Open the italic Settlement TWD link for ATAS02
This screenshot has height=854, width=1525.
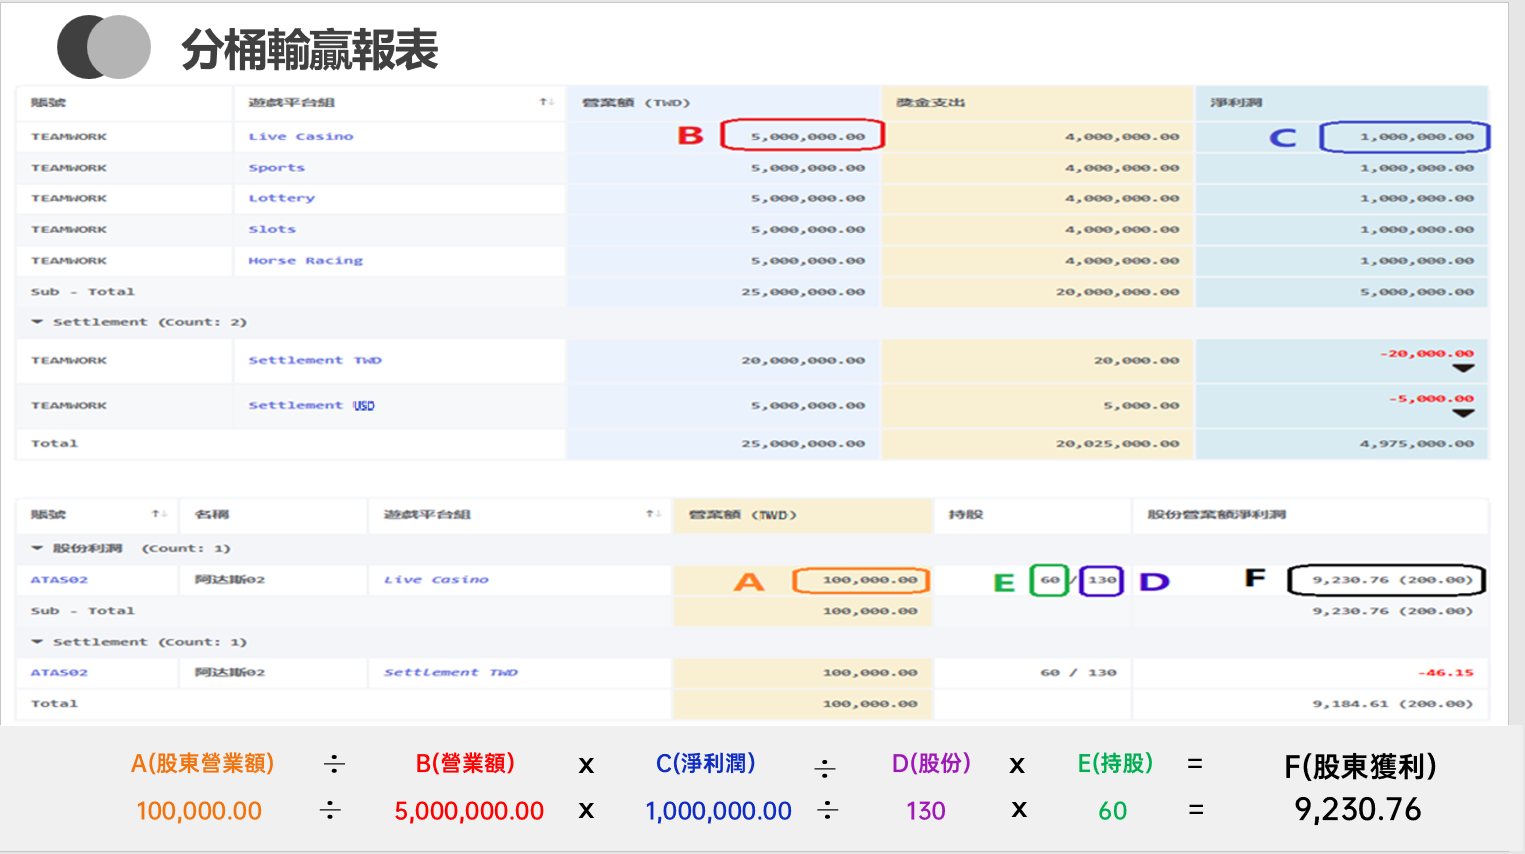[x=451, y=672]
